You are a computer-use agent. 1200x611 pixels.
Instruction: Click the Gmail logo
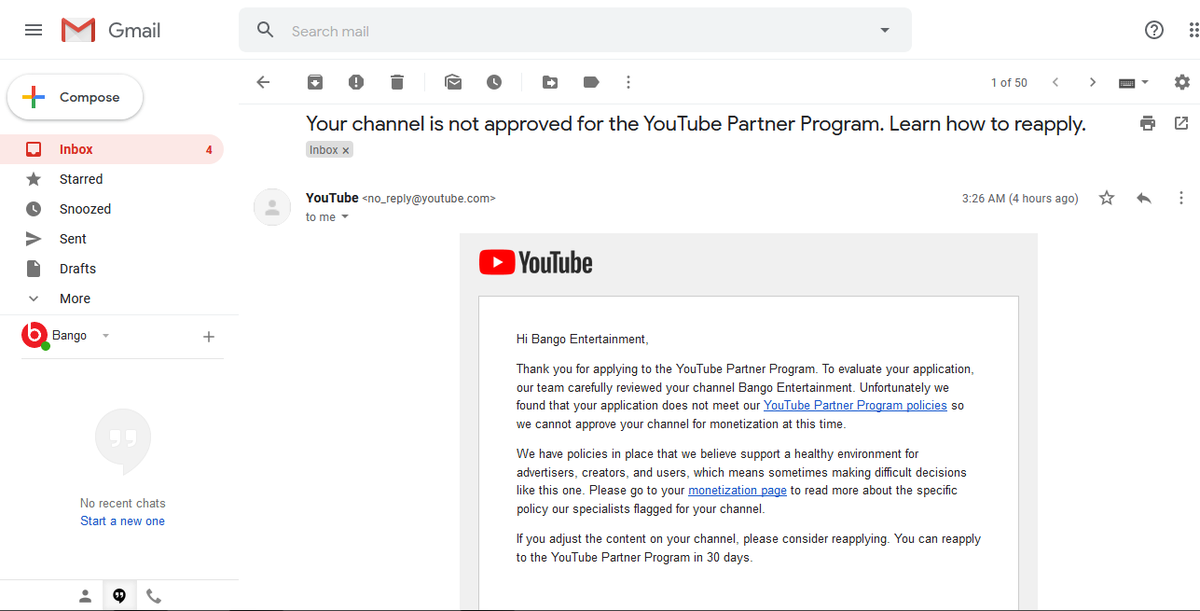[111, 30]
